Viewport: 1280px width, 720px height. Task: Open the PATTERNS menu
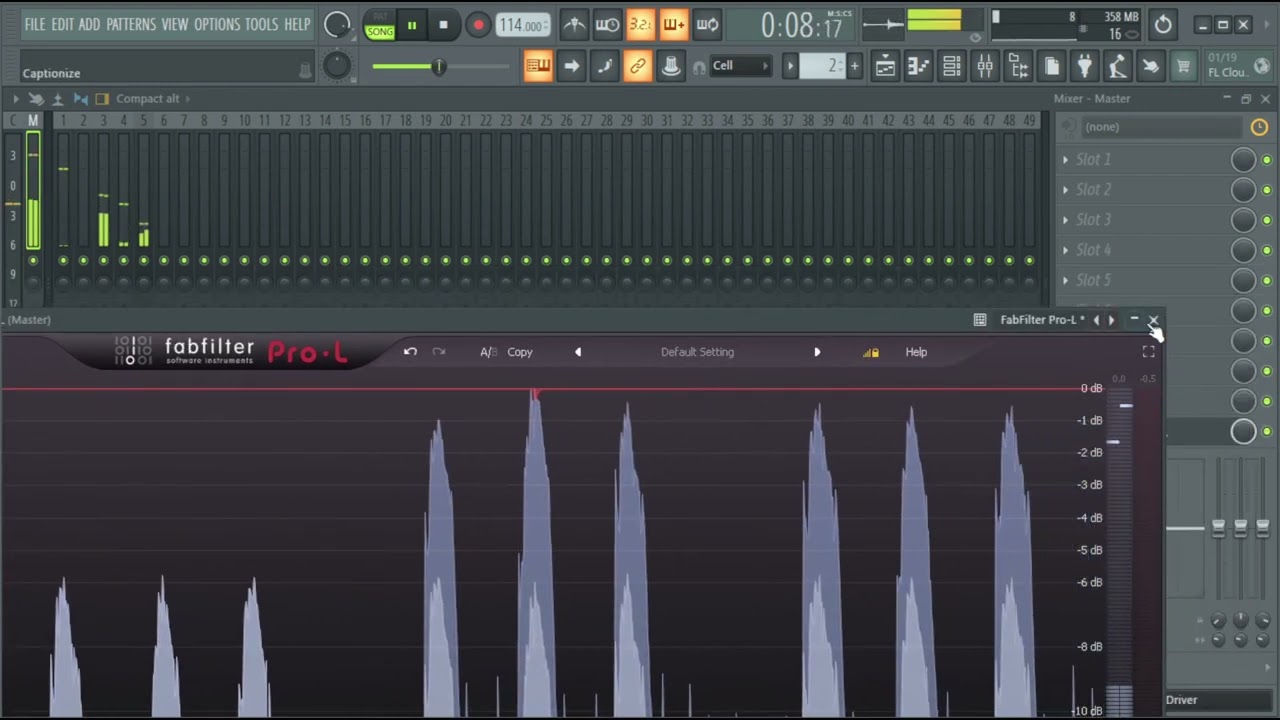(130, 24)
